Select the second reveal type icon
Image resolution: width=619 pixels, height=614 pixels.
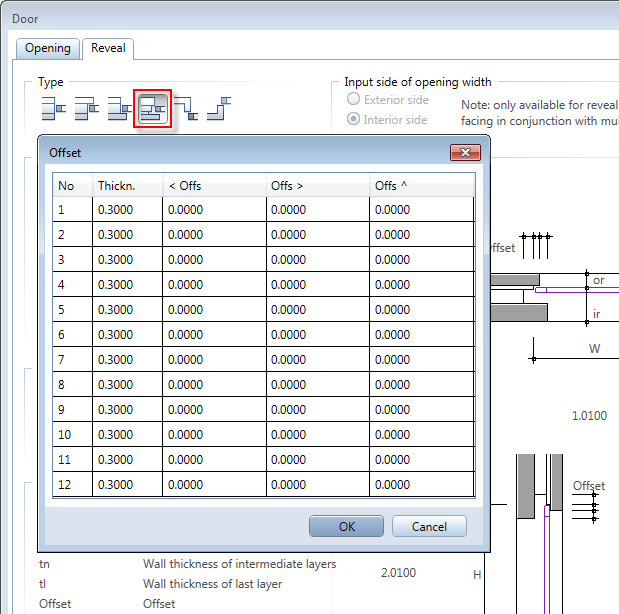pyautogui.click(x=87, y=108)
